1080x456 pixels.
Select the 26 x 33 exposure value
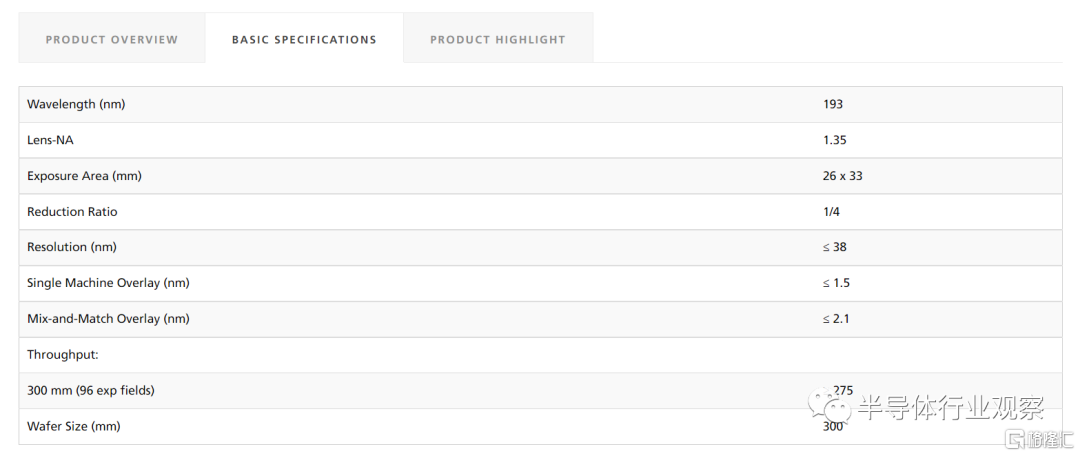842,176
